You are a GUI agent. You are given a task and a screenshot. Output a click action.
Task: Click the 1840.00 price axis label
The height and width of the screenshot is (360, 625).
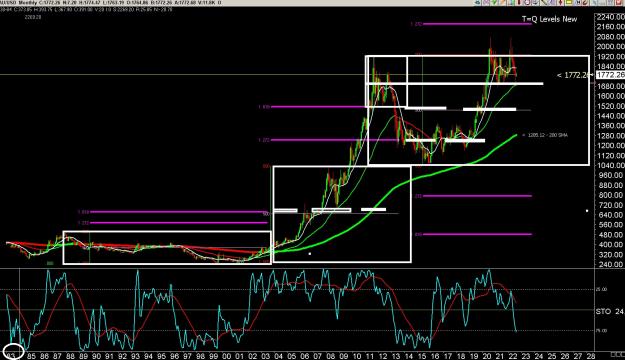coord(611,67)
